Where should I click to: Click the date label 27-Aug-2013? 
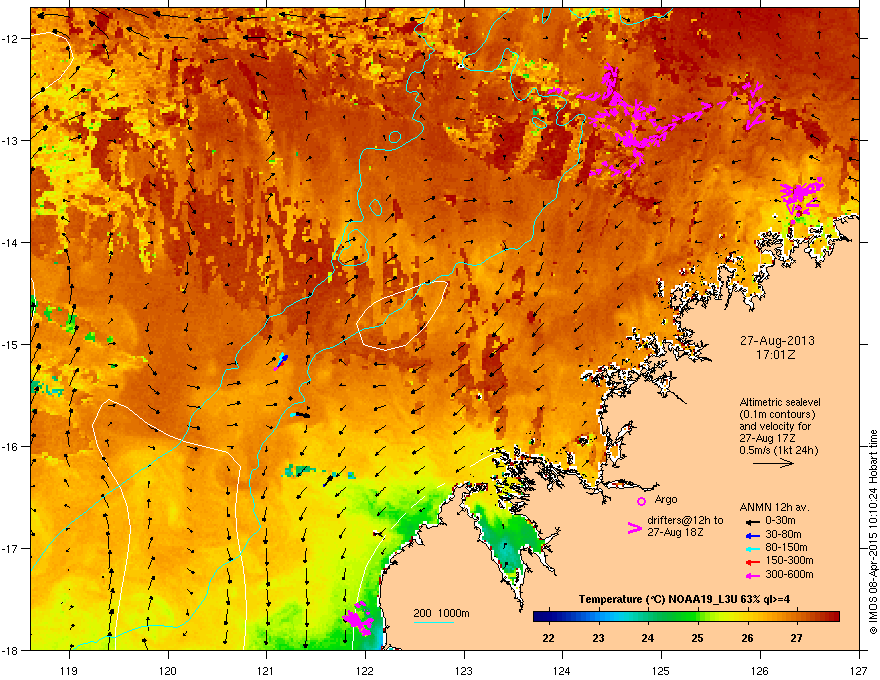777,341
